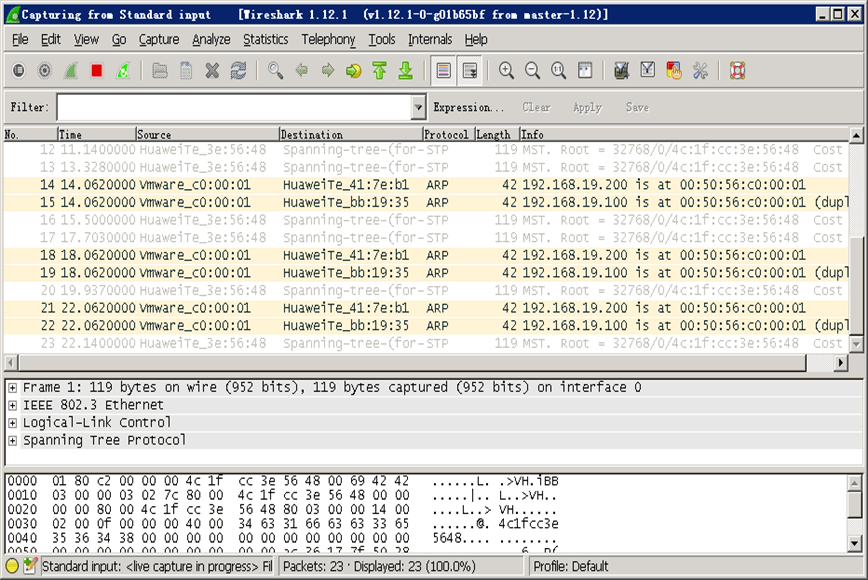Click packet list horizontal scrollbar left arrow
Viewport: 868px width, 580px height.
pos(11,362)
